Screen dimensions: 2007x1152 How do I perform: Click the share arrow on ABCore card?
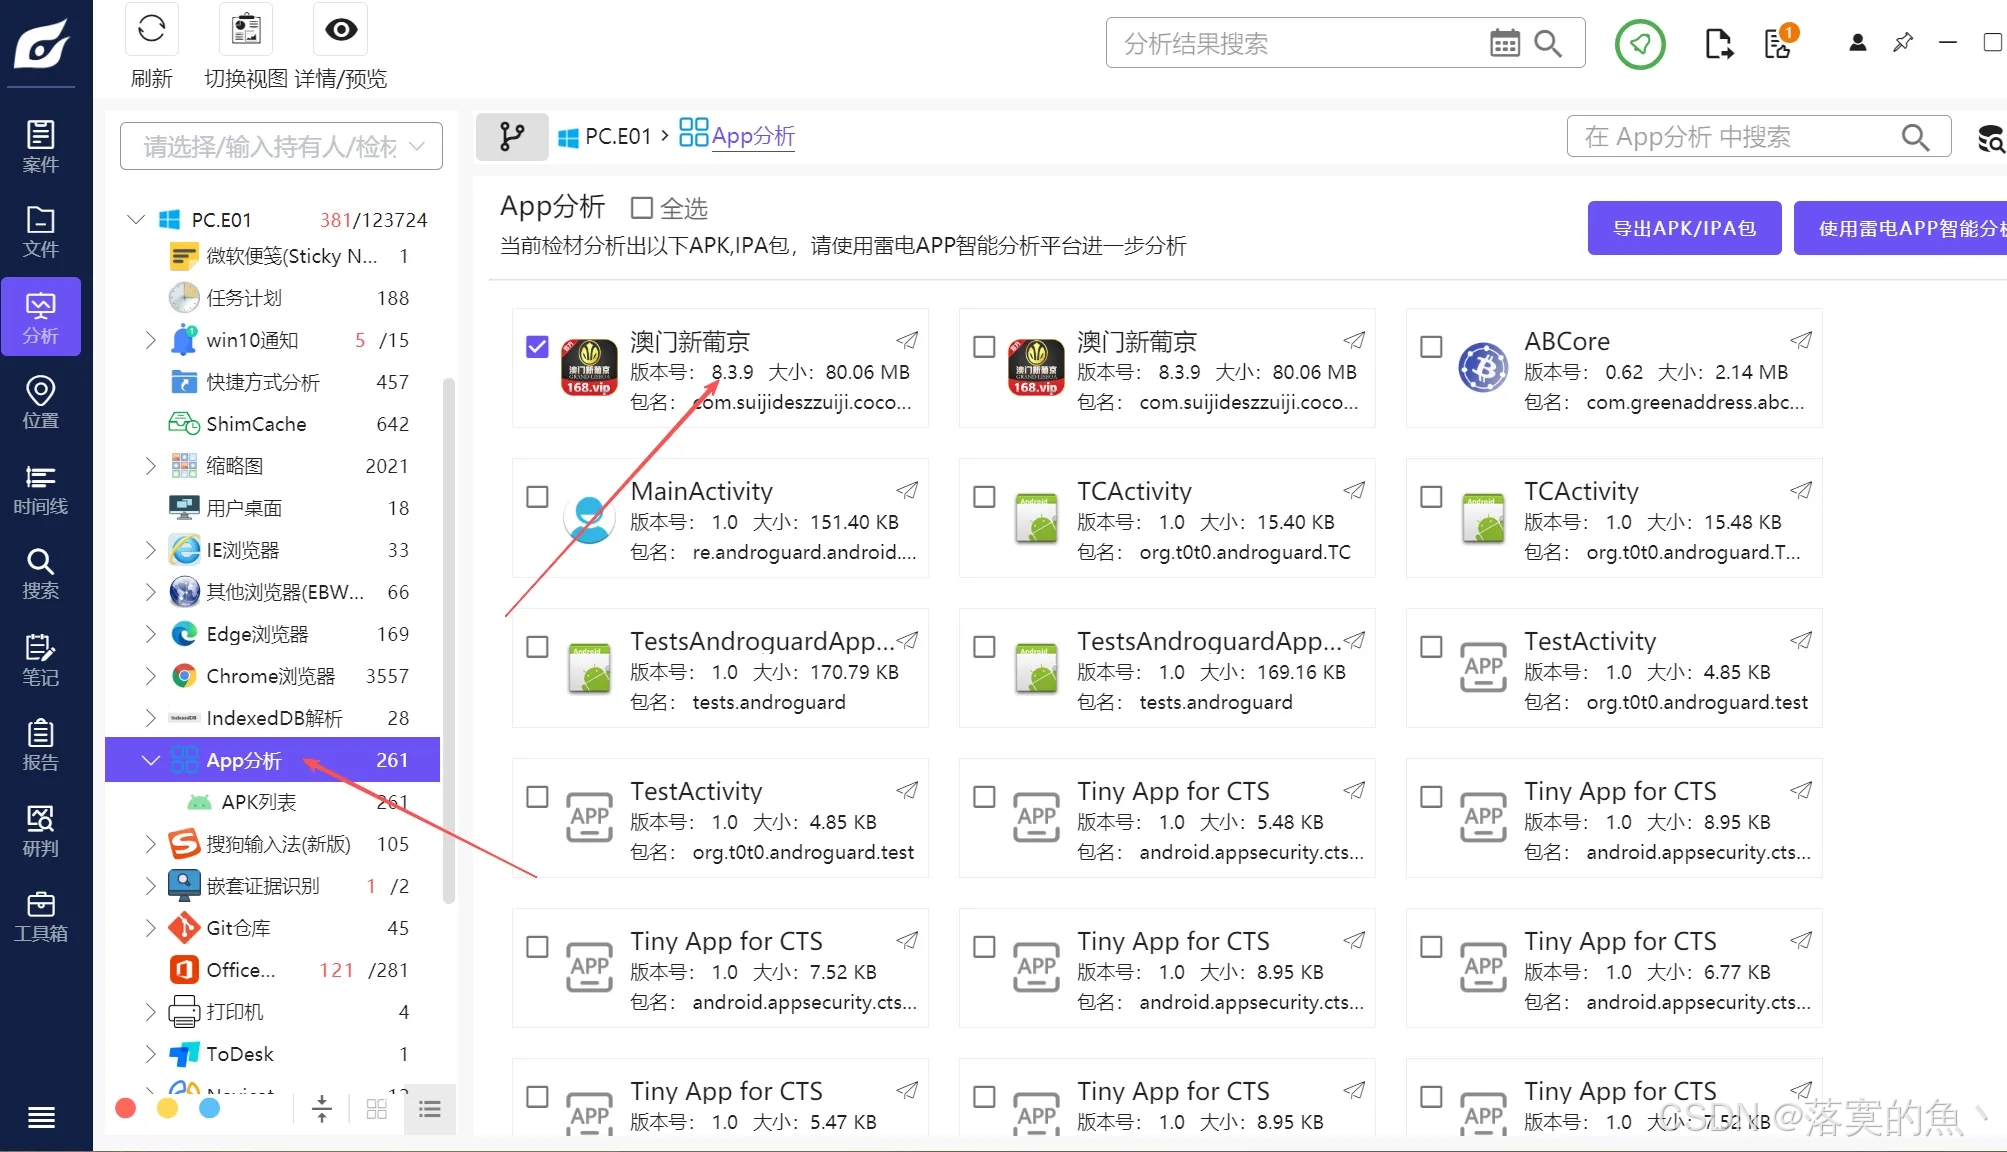[1801, 340]
